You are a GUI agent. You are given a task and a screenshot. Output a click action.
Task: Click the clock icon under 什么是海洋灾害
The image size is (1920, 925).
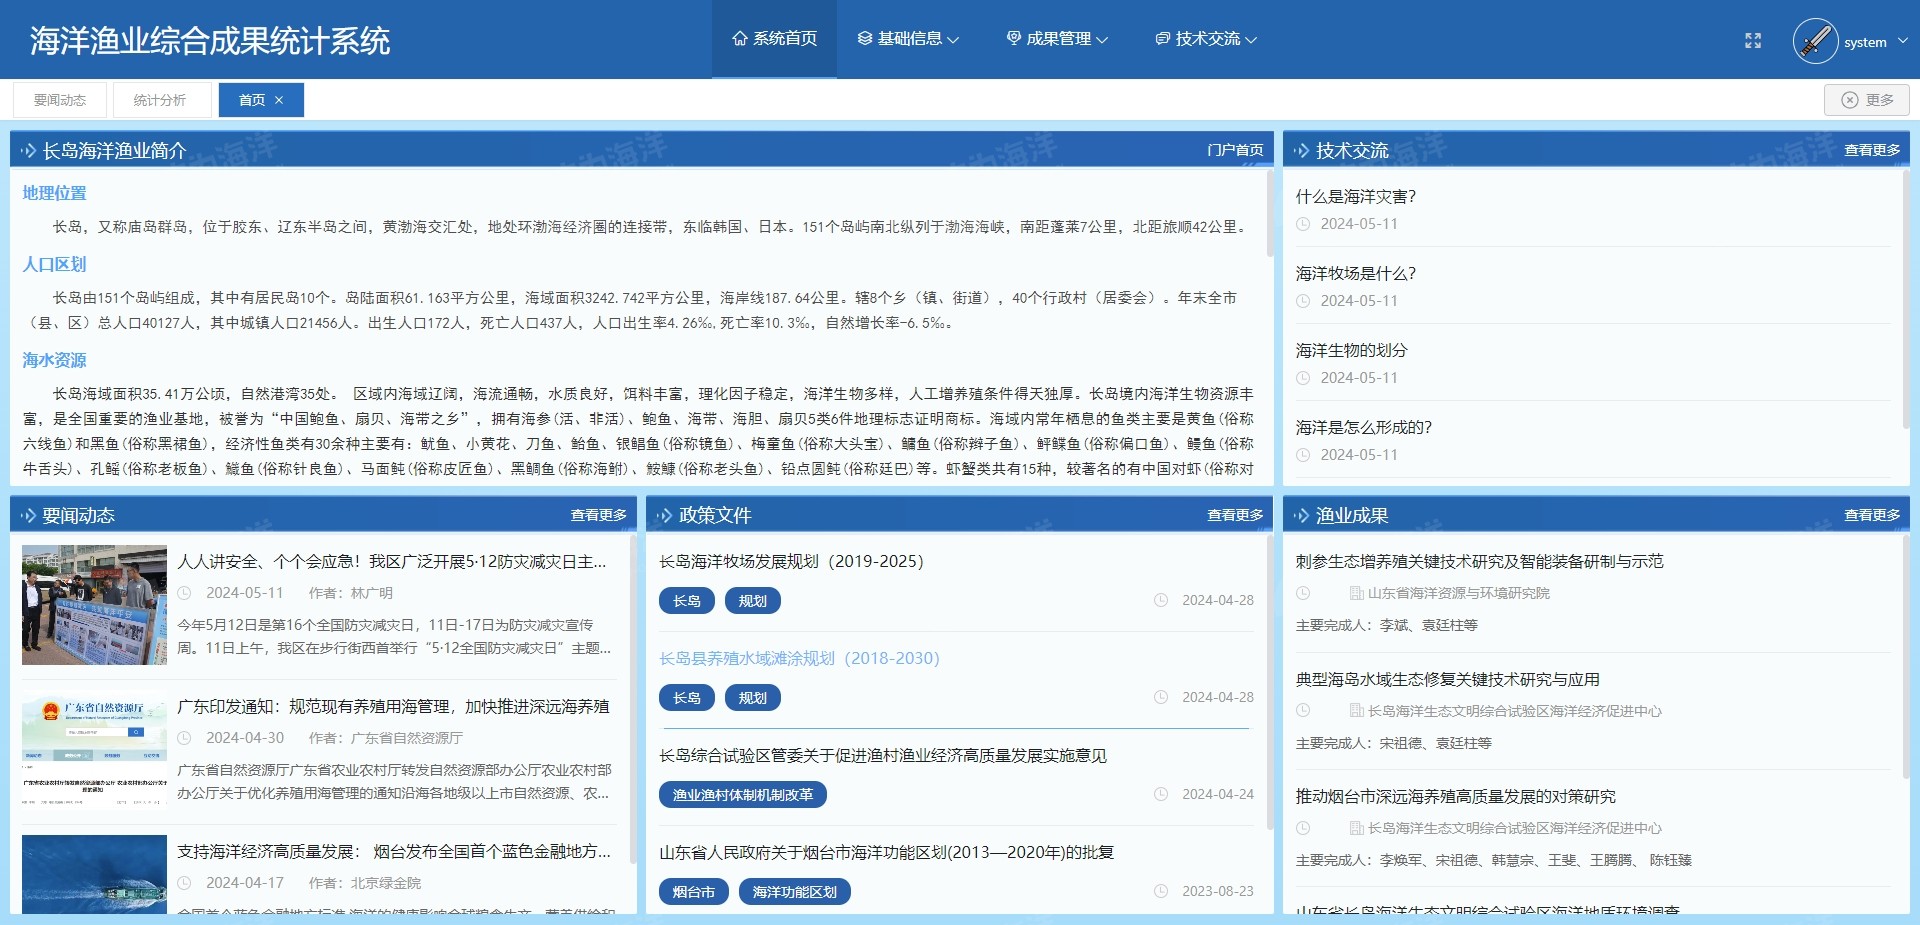coord(1302,224)
